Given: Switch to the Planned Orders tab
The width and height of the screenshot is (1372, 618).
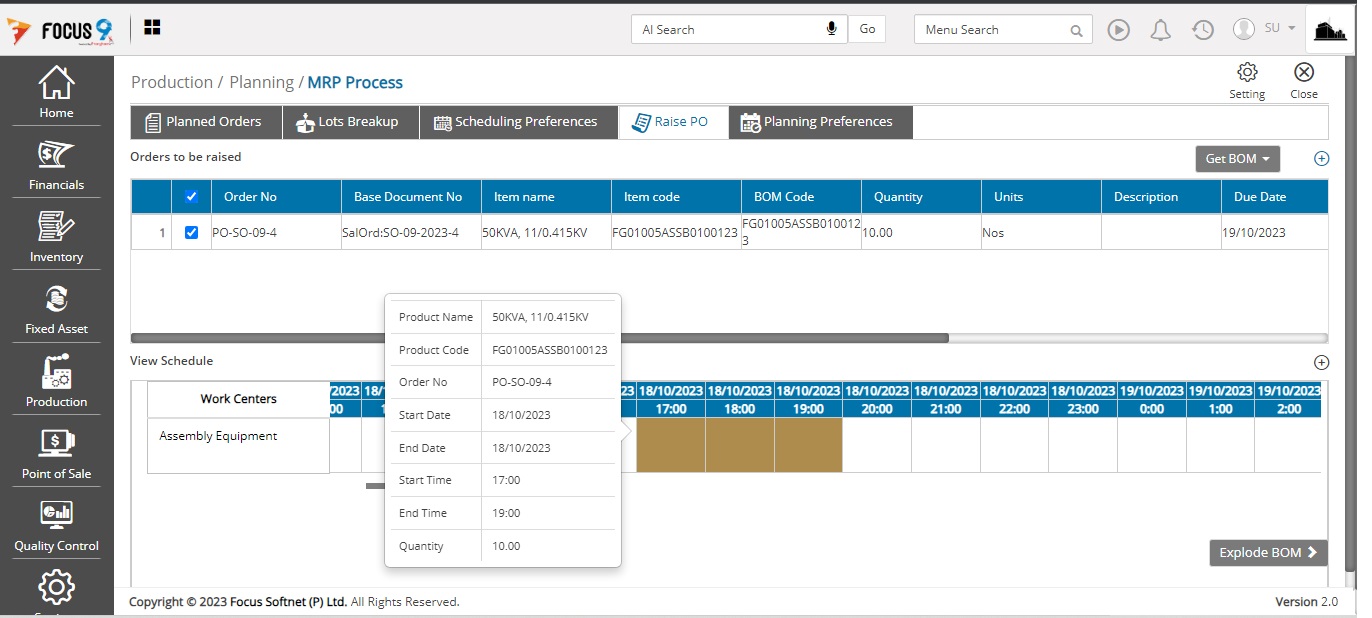Looking at the screenshot, I should pyautogui.click(x=205, y=122).
